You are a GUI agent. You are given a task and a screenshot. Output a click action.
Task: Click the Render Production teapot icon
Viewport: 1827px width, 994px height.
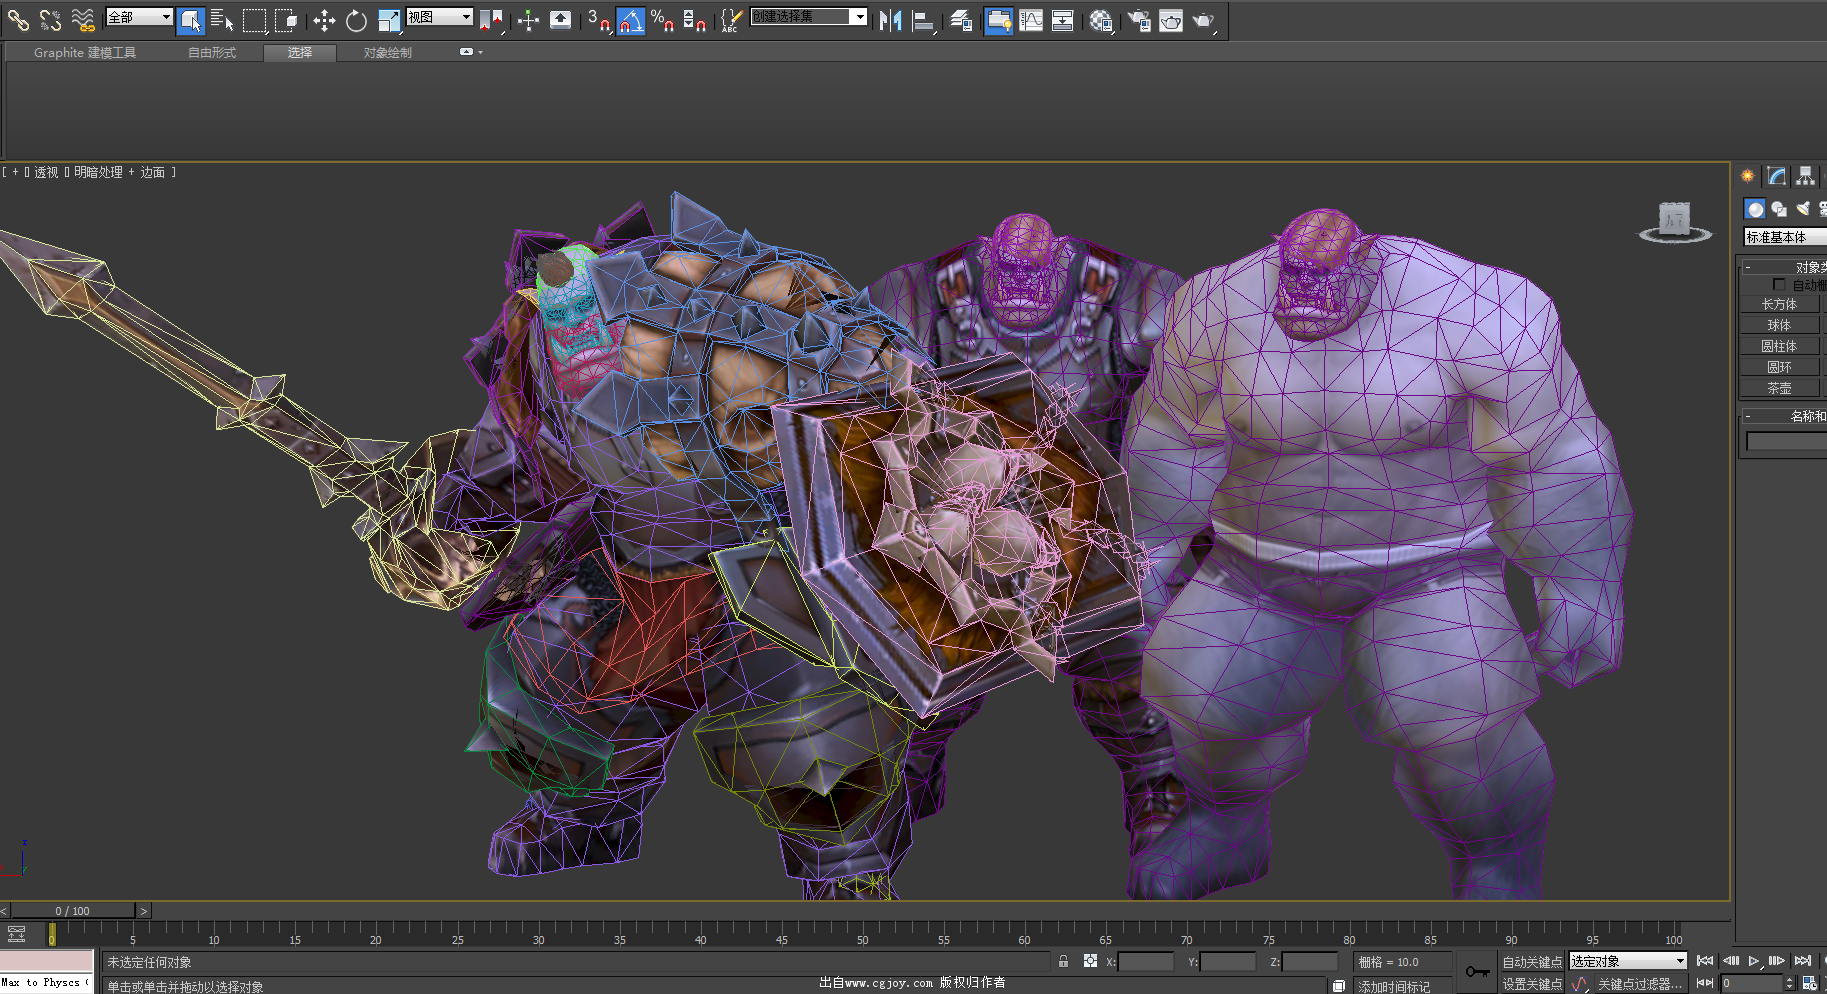click(1203, 20)
